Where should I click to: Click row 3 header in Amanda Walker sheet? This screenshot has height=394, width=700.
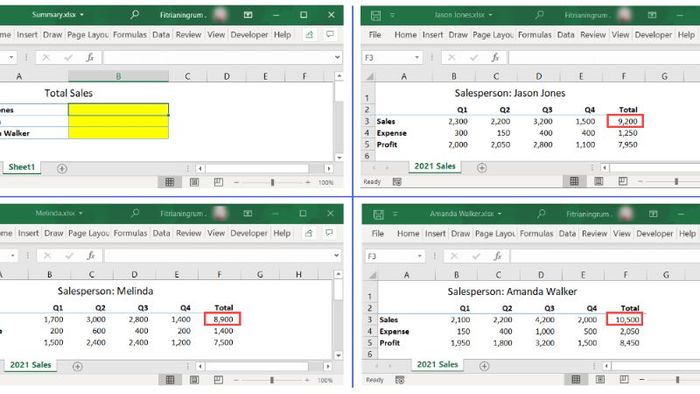click(370, 319)
